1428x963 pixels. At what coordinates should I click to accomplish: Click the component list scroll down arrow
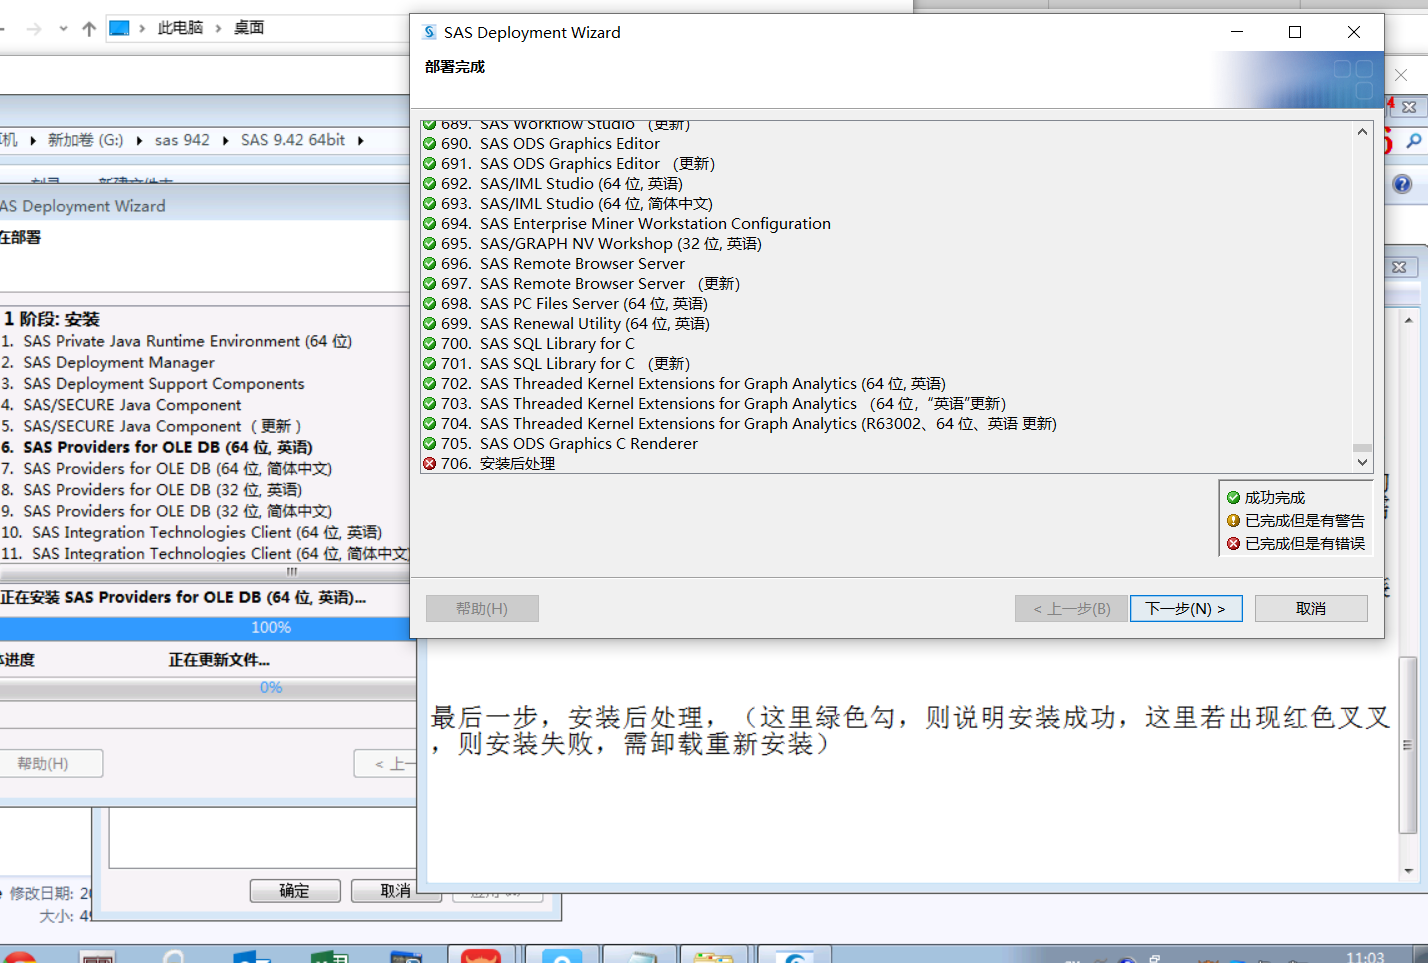pyautogui.click(x=1362, y=462)
